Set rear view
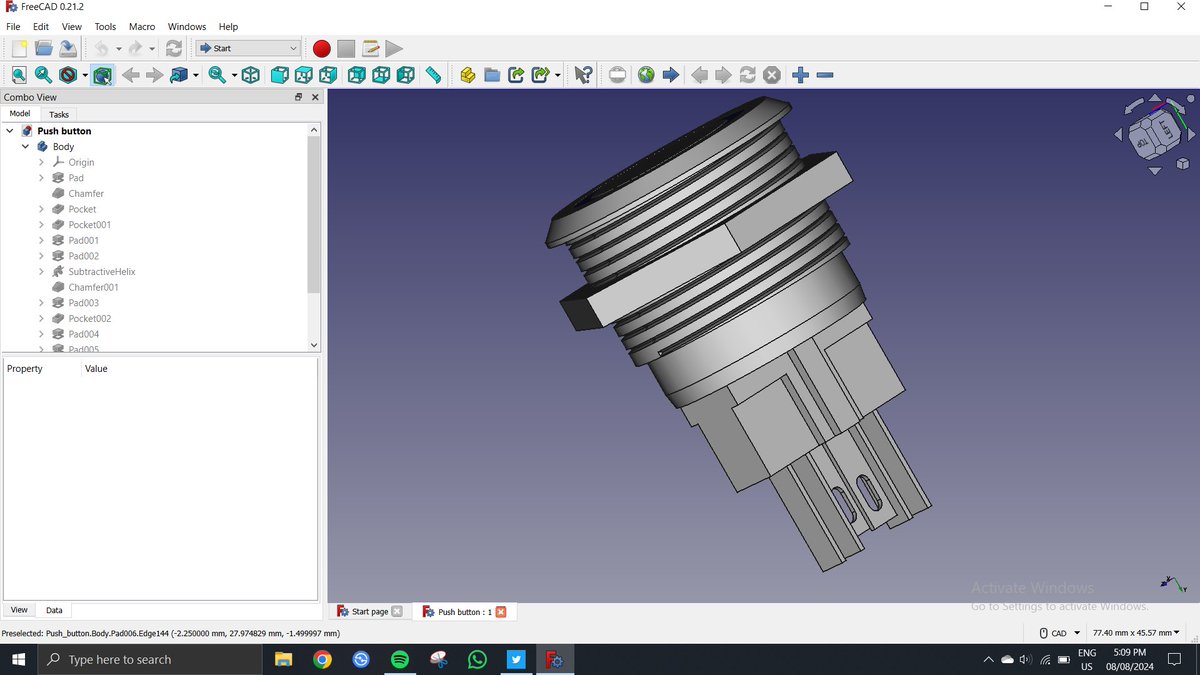Image resolution: width=1200 pixels, height=675 pixels. pyautogui.click(x=357, y=75)
